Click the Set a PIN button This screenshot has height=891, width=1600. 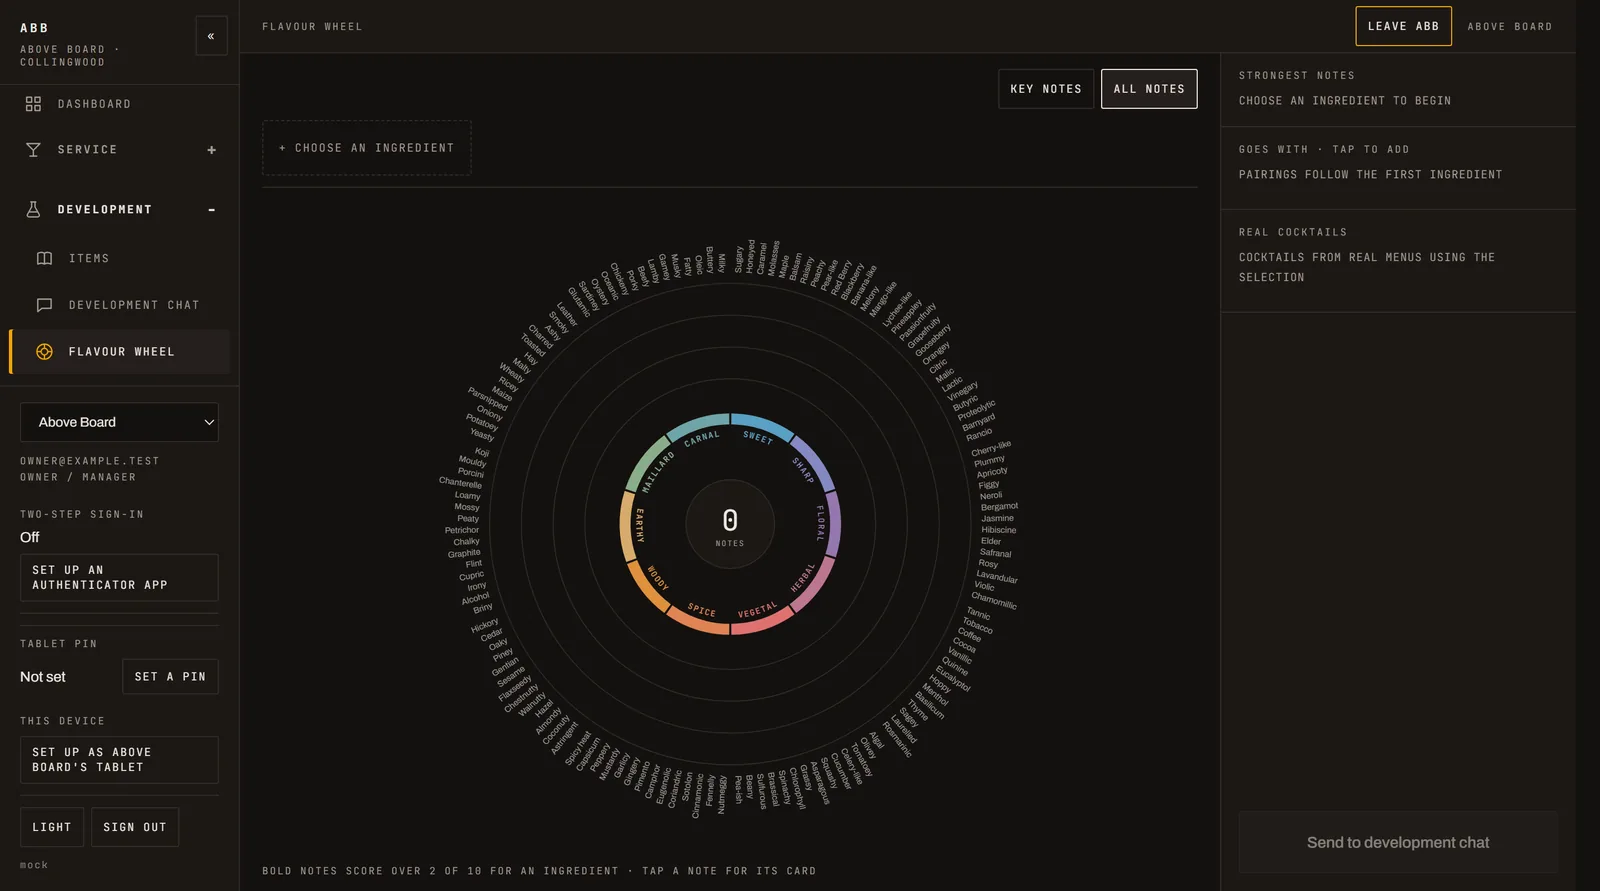coord(170,677)
